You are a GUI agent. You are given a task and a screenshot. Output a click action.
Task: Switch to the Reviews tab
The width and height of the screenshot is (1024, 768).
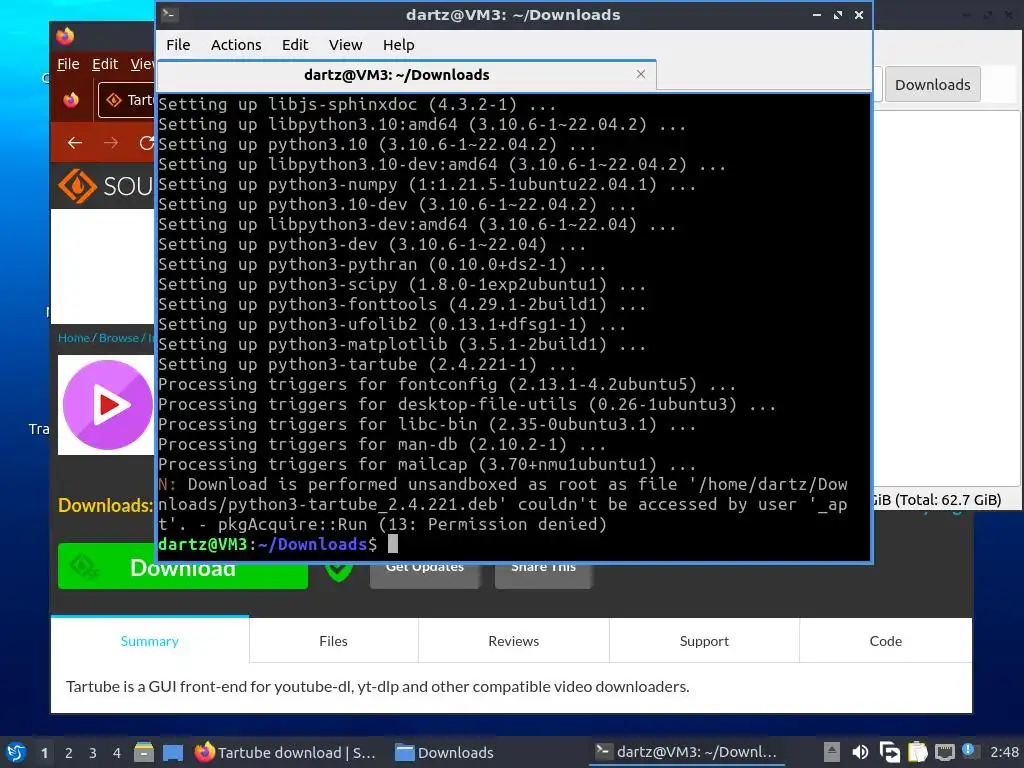pyautogui.click(x=513, y=641)
